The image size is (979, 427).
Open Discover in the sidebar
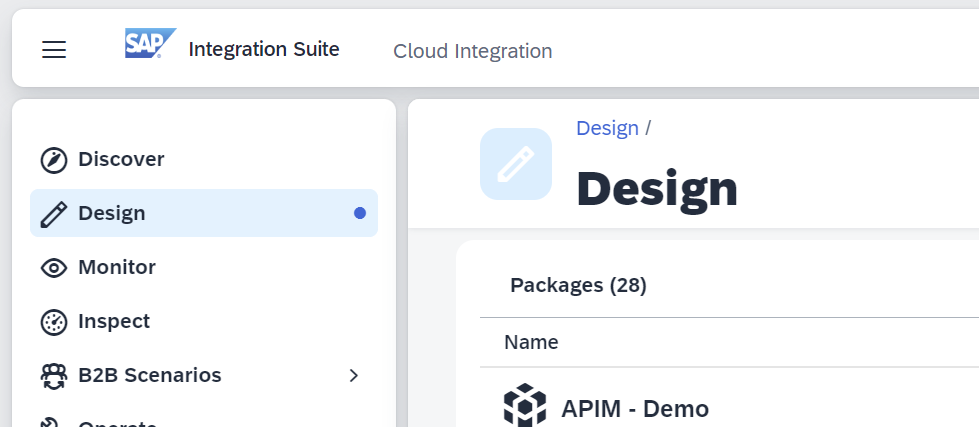[204, 159]
